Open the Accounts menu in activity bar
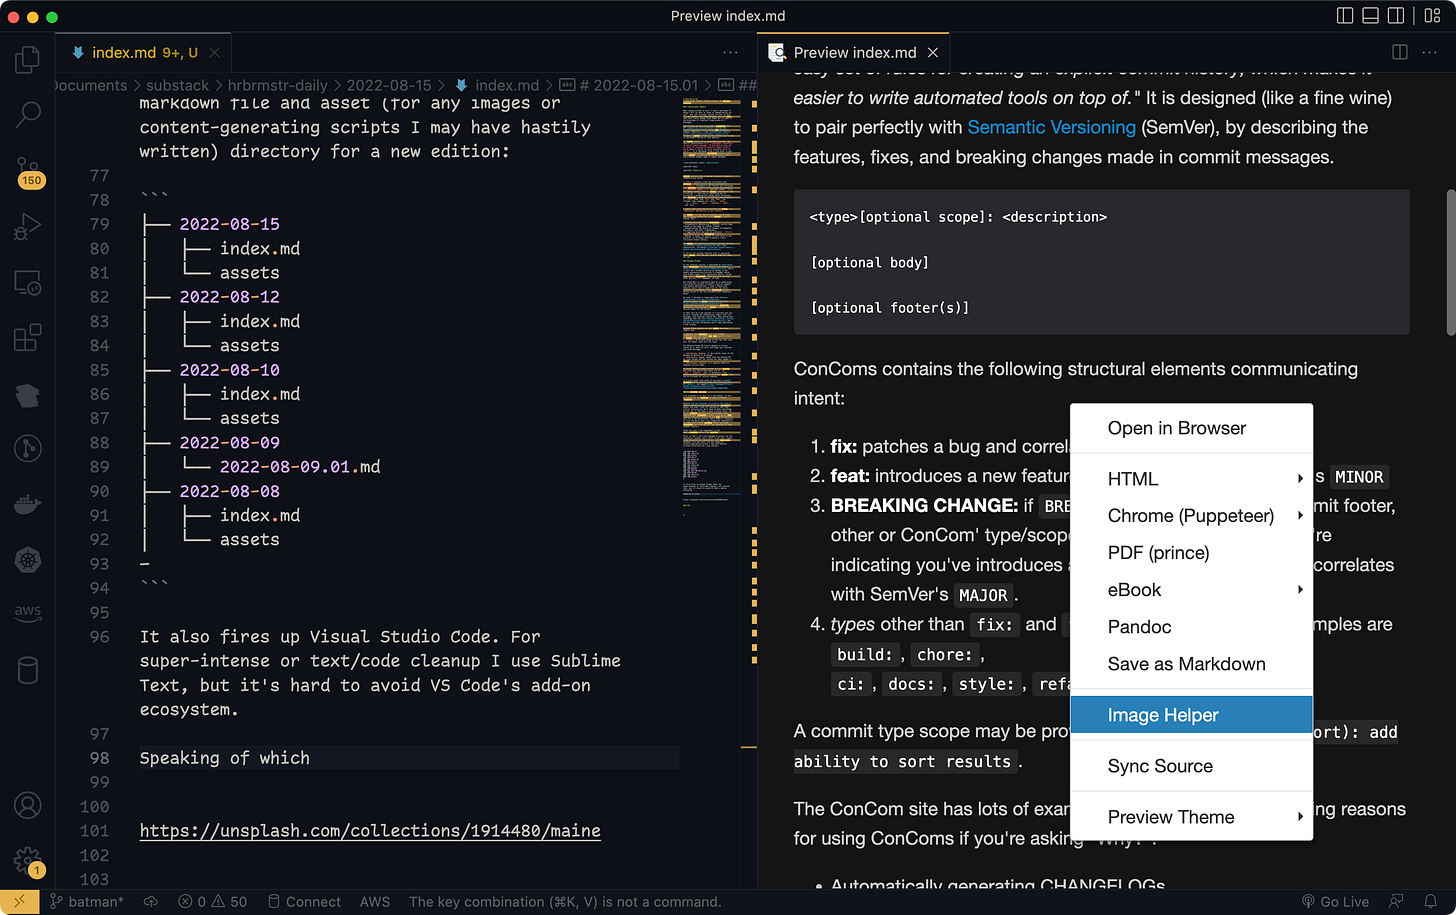 (x=28, y=805)
